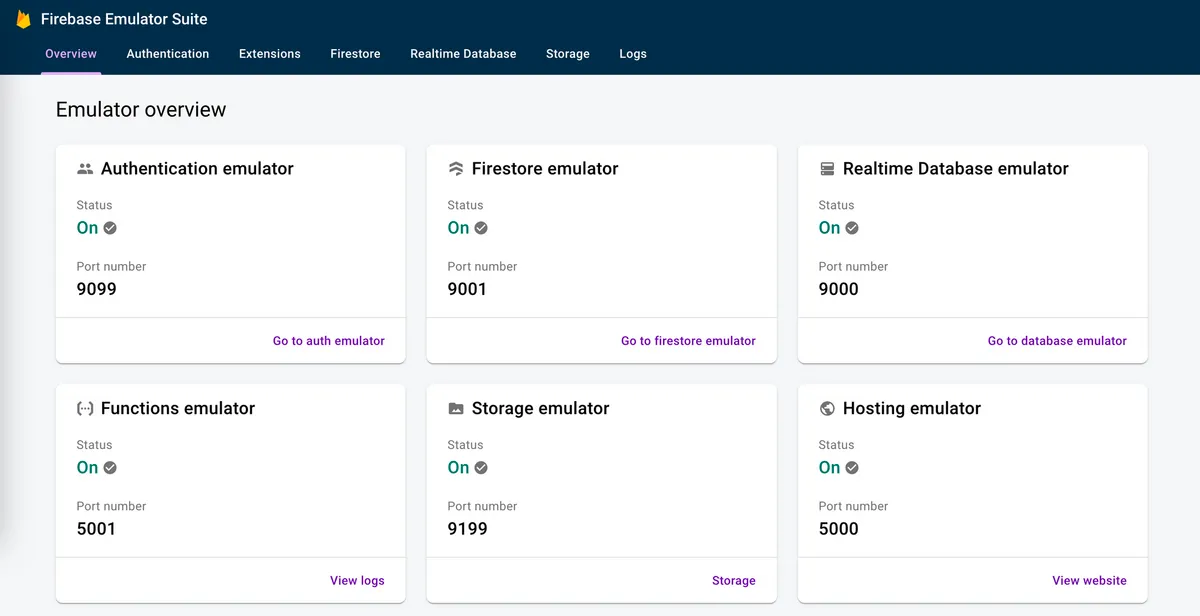Click the Storage emulator card title
This screenshot has height=616, width=1200.
[x=541, y=409]
